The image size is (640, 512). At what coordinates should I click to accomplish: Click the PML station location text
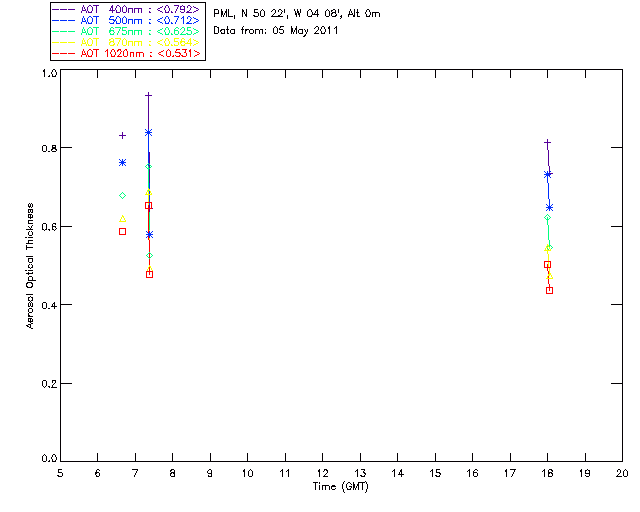click(297, 14)
